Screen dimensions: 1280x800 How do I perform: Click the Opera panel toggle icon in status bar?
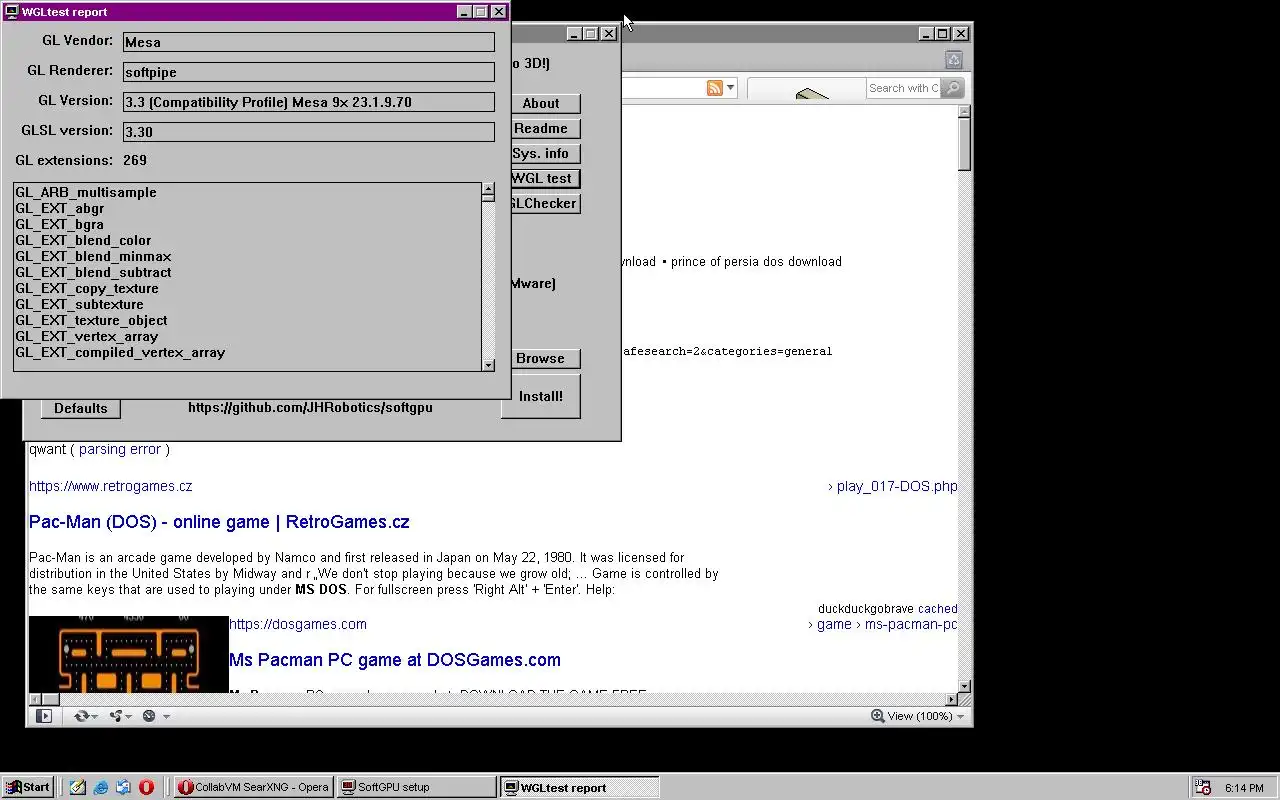pos(44,716)
